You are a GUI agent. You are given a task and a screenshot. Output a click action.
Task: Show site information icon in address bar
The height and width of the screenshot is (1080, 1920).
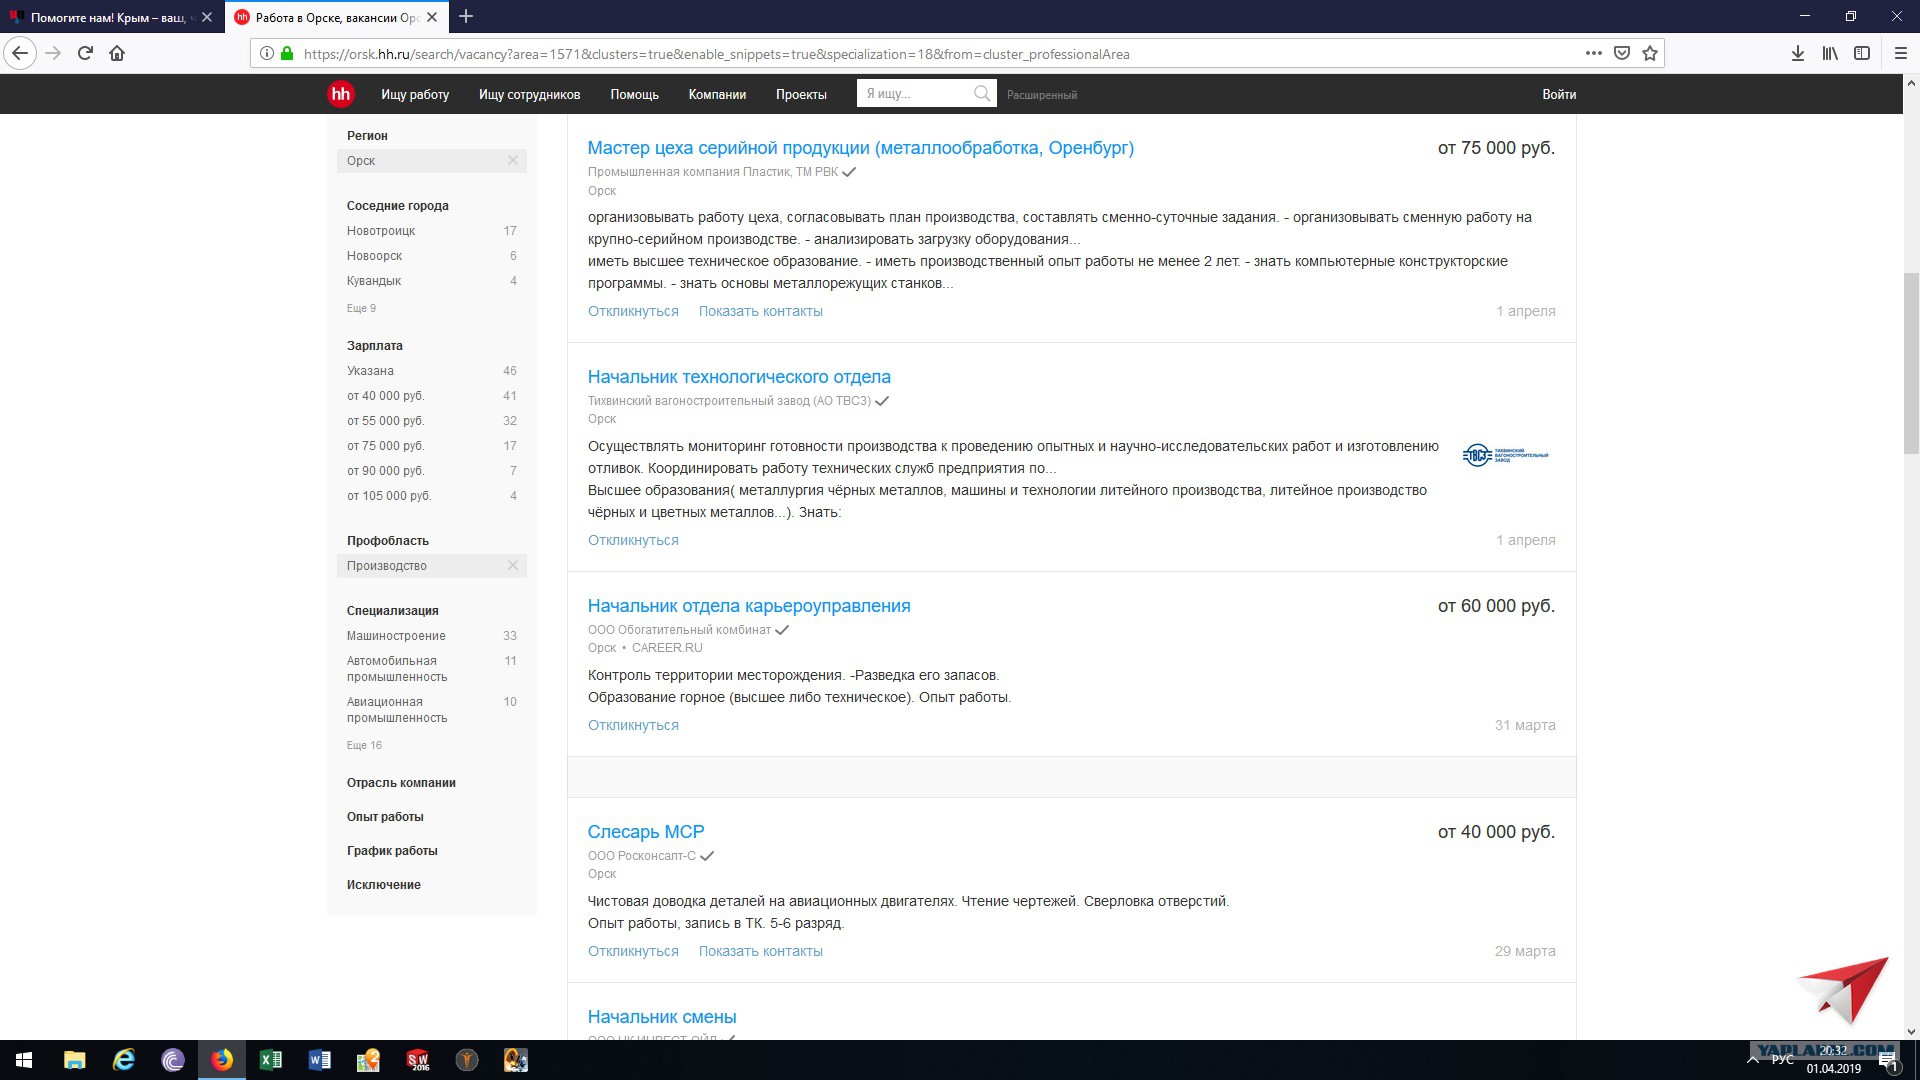tap(267, 54)
